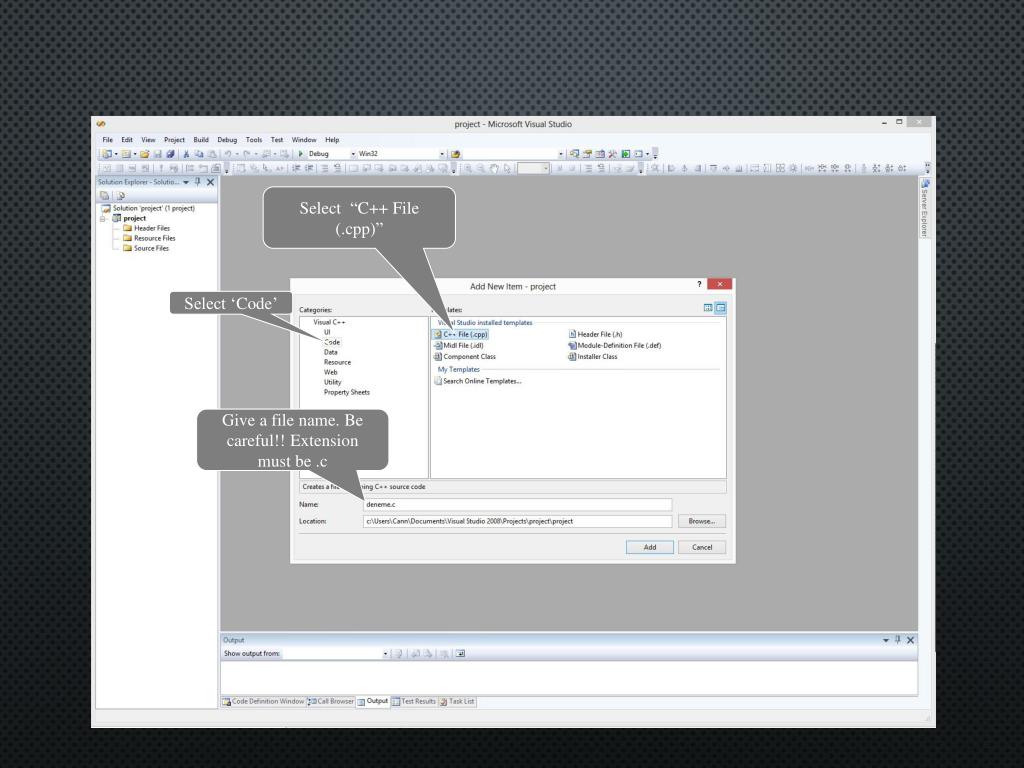This screenshot has height=768, width=1024.
Task: Open the Properties Window toolbar icon
Action: coord(587,154)
